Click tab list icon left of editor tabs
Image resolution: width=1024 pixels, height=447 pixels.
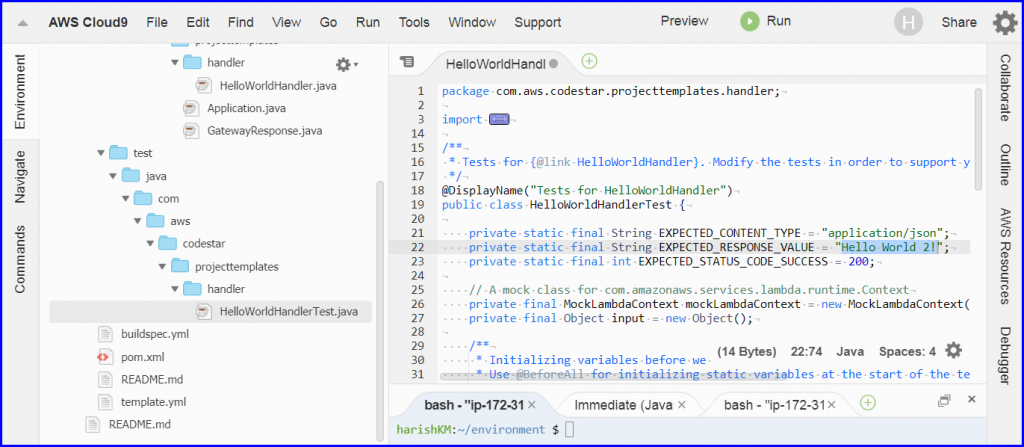[x=406, y=62]
